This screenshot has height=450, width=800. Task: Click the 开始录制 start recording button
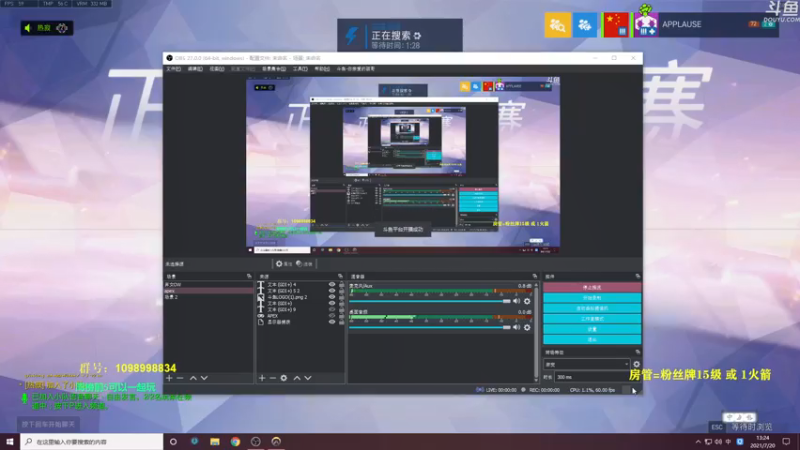[x=592, y=298]
